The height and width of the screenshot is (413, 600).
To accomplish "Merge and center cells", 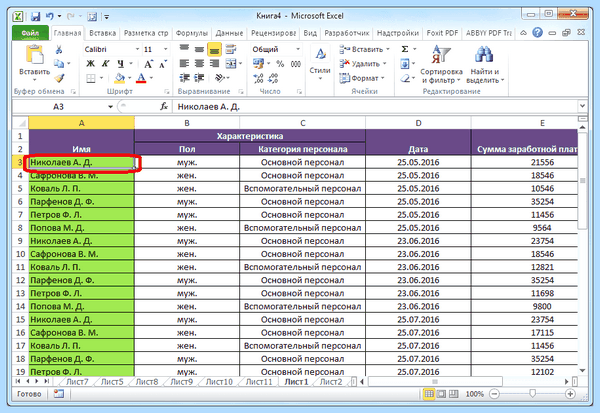I will pos(231,64).
